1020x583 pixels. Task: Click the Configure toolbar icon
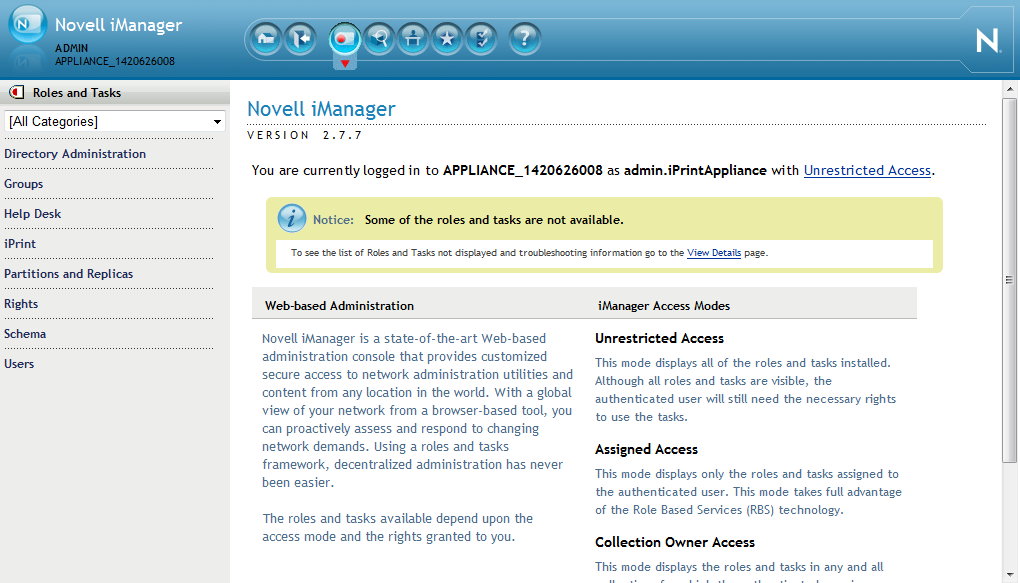[412, 39]
